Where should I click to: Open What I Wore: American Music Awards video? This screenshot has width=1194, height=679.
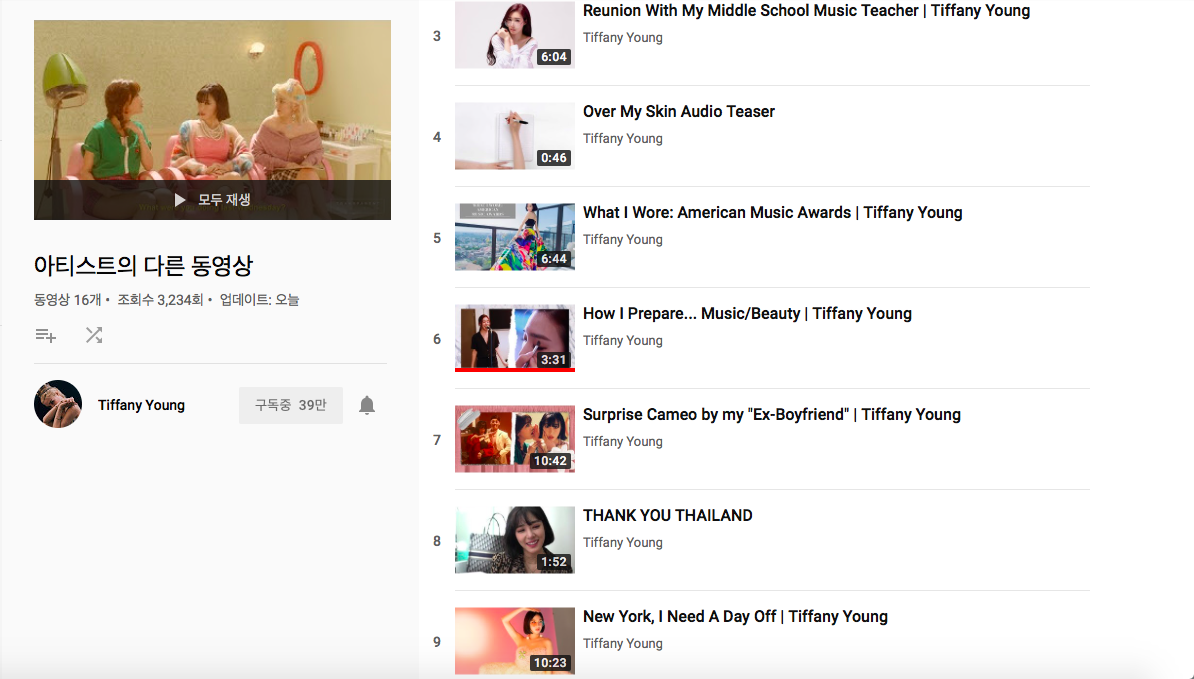pos(772,213)
